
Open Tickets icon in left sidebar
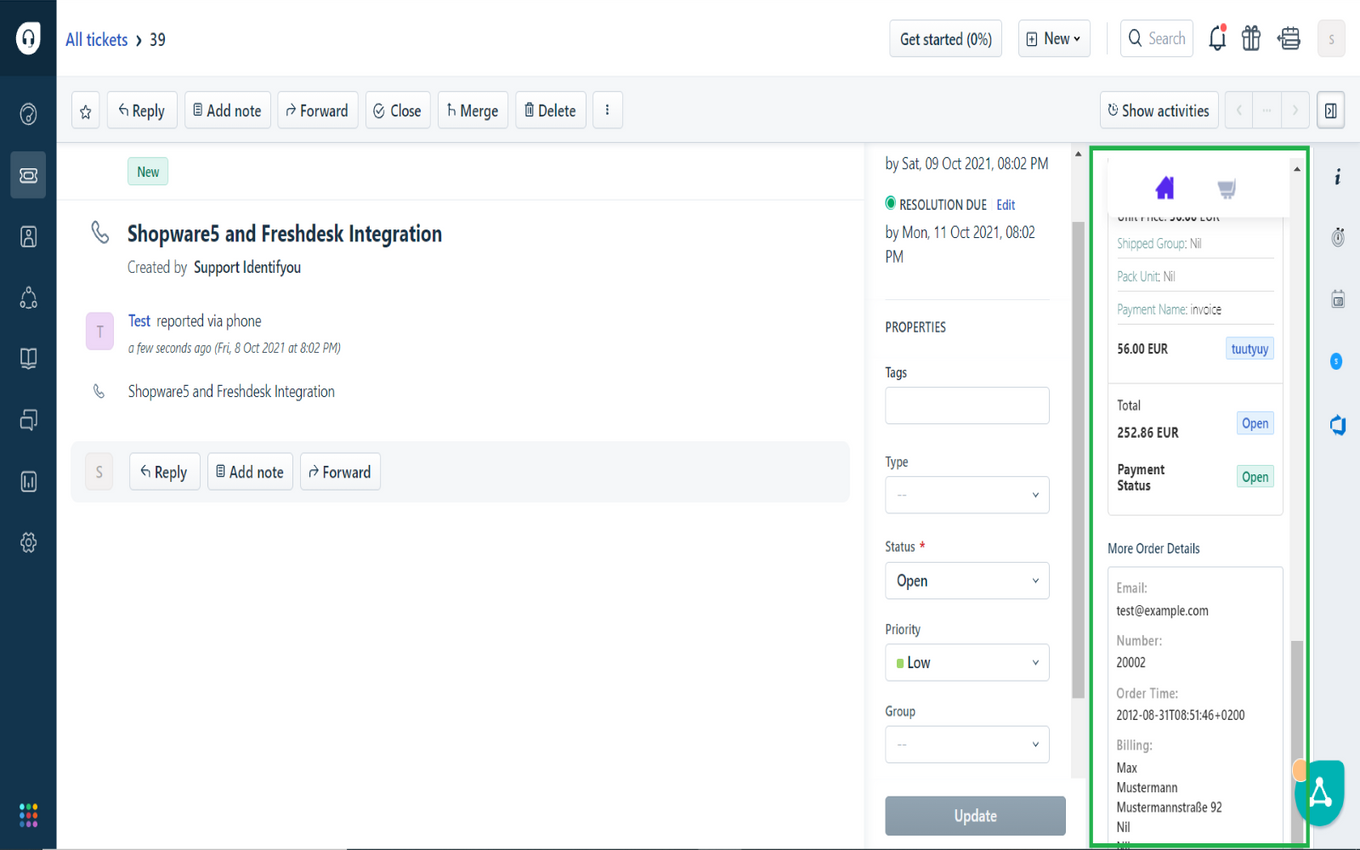28,175
